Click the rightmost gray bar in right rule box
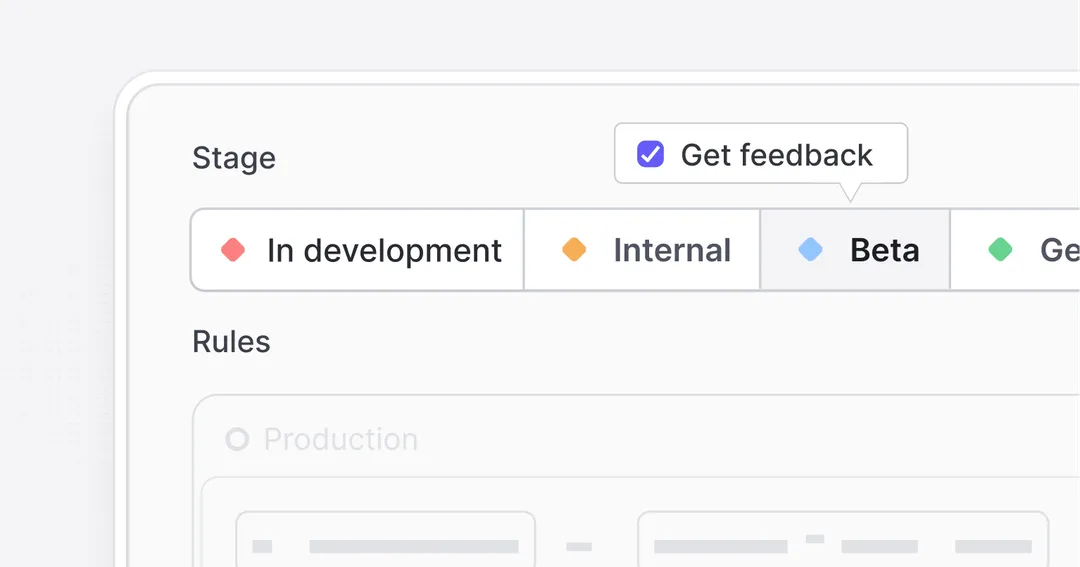The image size is (1080, 567). click(x=993, y=546)
